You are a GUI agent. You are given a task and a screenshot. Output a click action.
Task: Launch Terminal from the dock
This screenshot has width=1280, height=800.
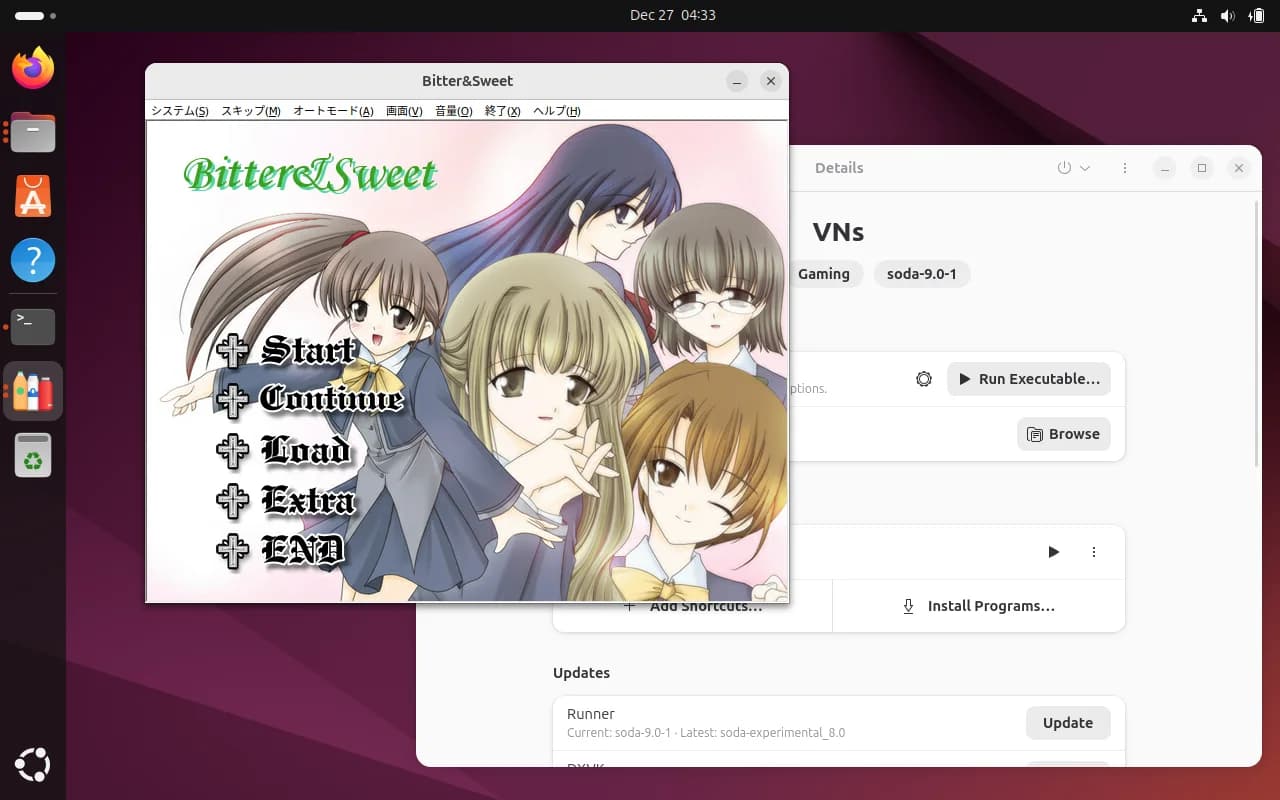point(33,326)
